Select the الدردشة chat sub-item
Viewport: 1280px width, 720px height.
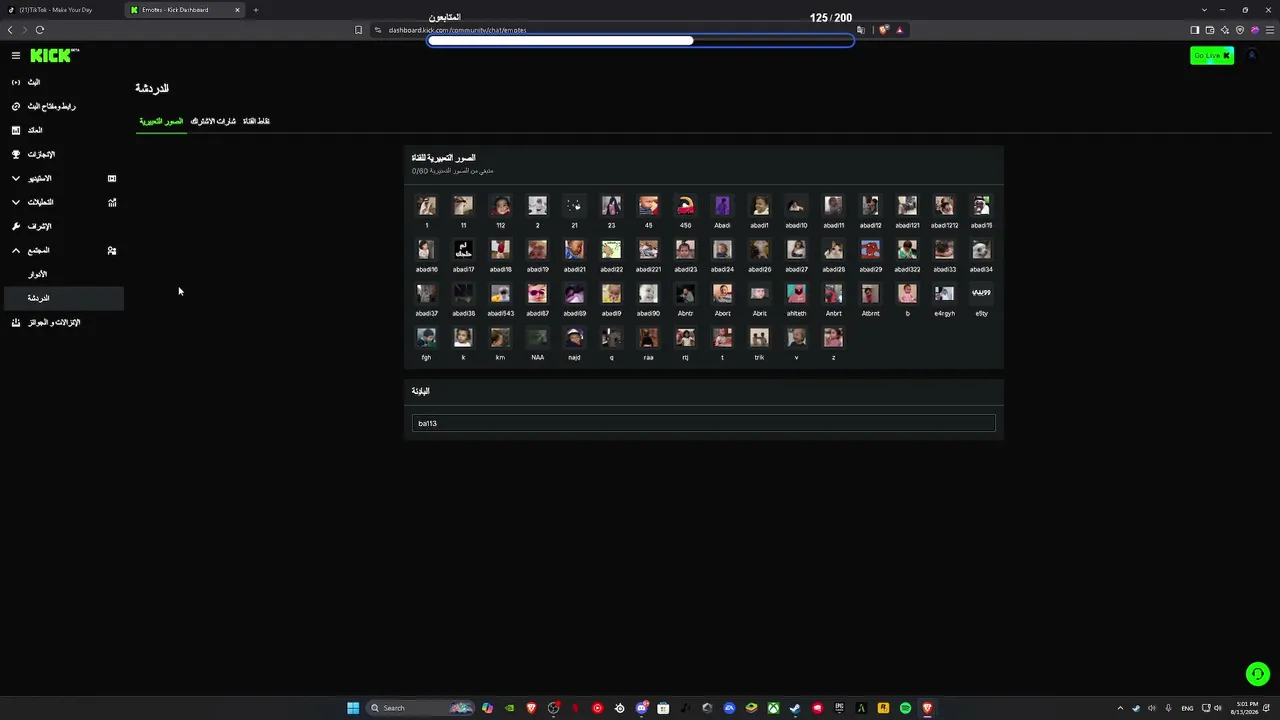pos(62,298)
